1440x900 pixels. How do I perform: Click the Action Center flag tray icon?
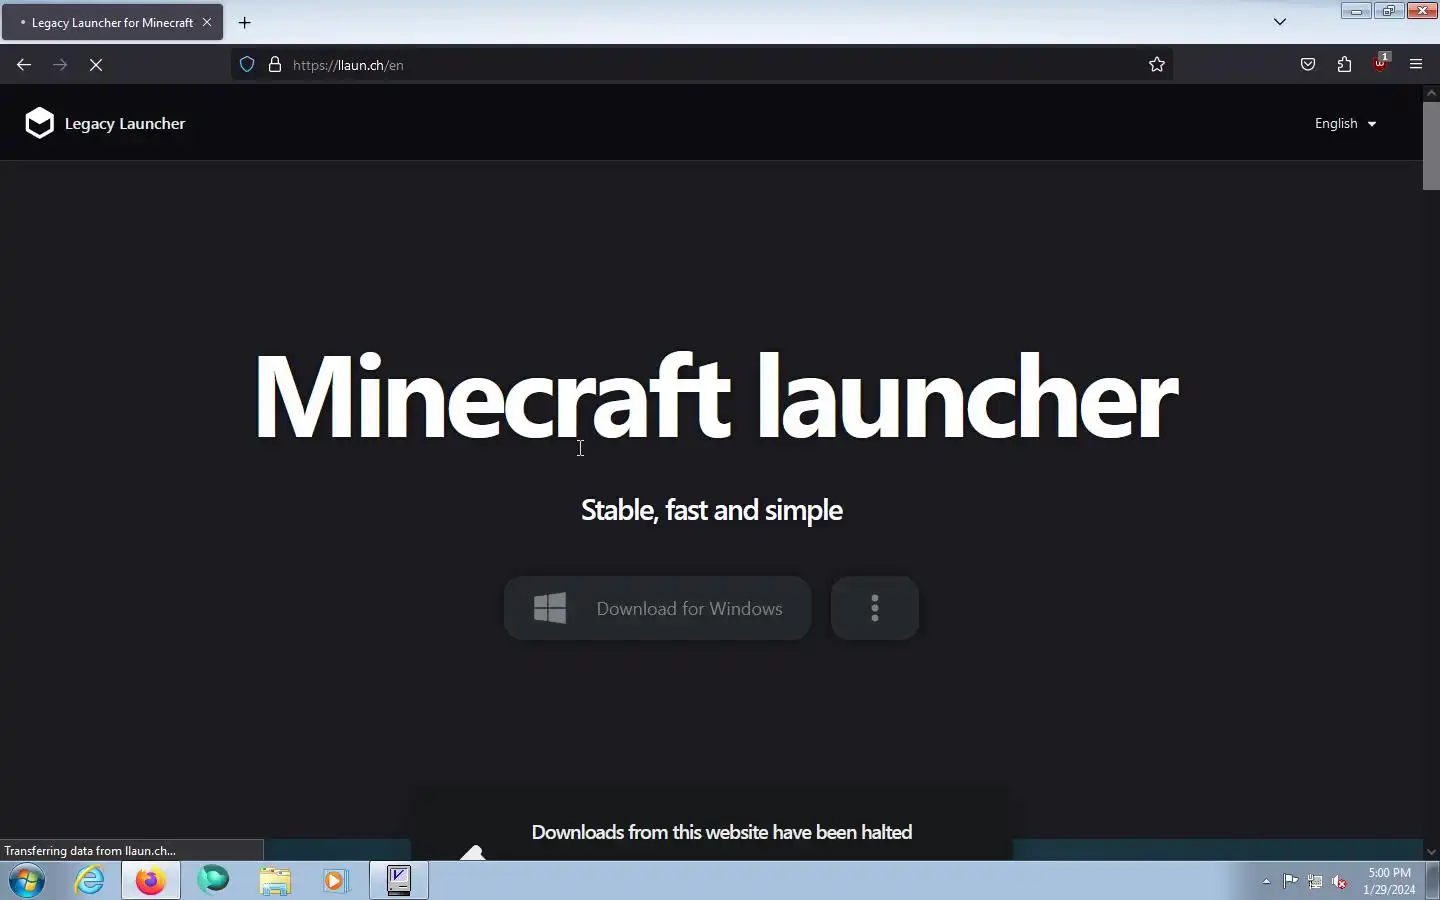coord(1291,882)
